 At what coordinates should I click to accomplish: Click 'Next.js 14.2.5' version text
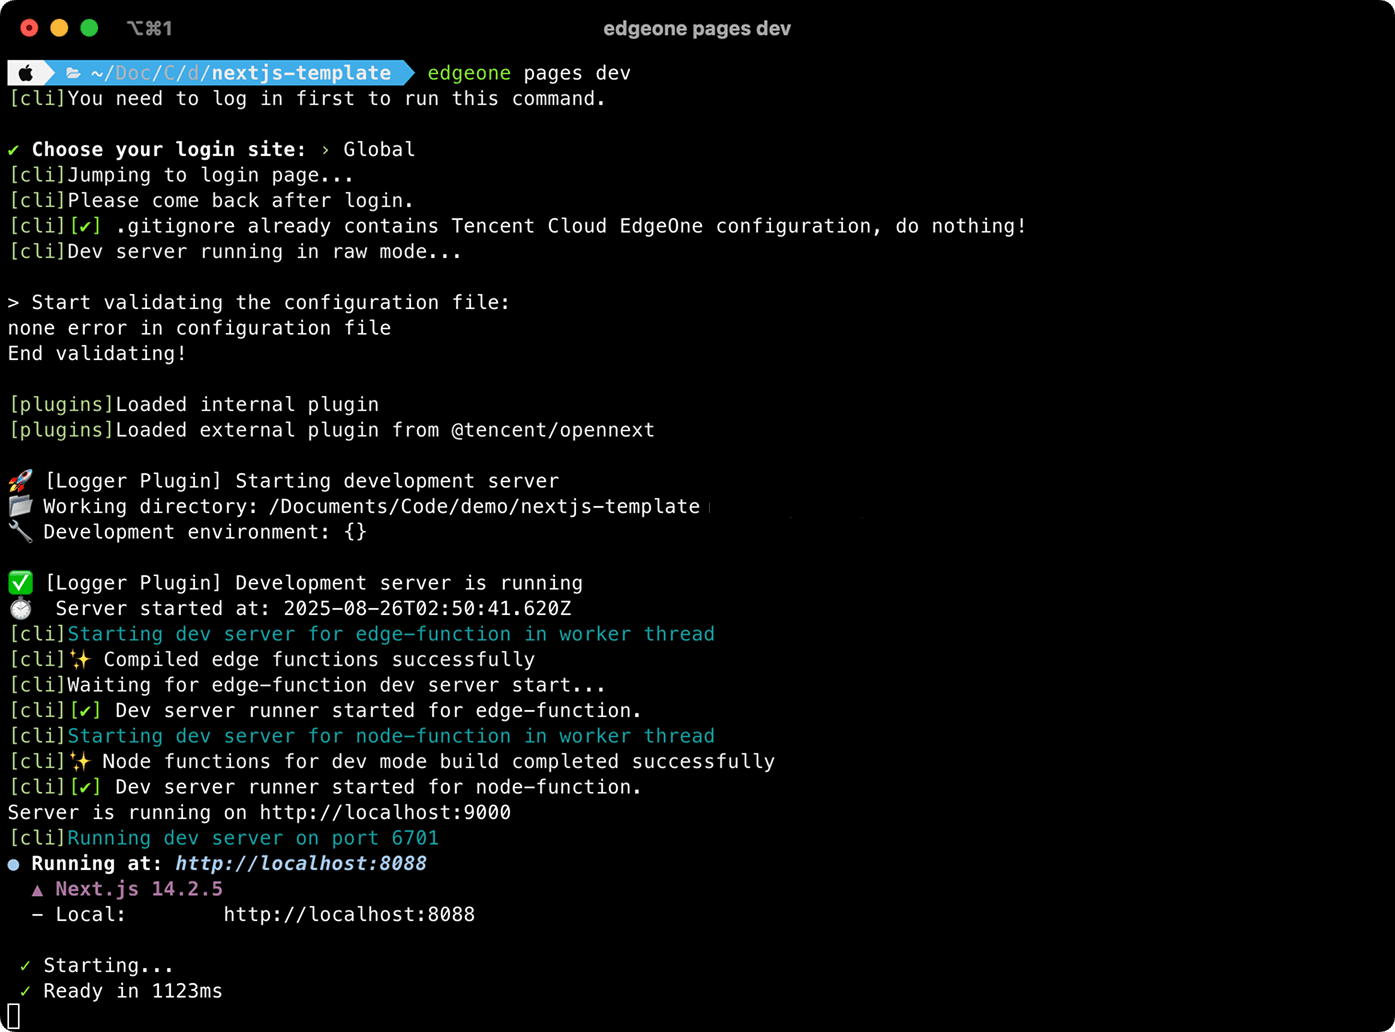pyautogui.click(x=139, y=889)
